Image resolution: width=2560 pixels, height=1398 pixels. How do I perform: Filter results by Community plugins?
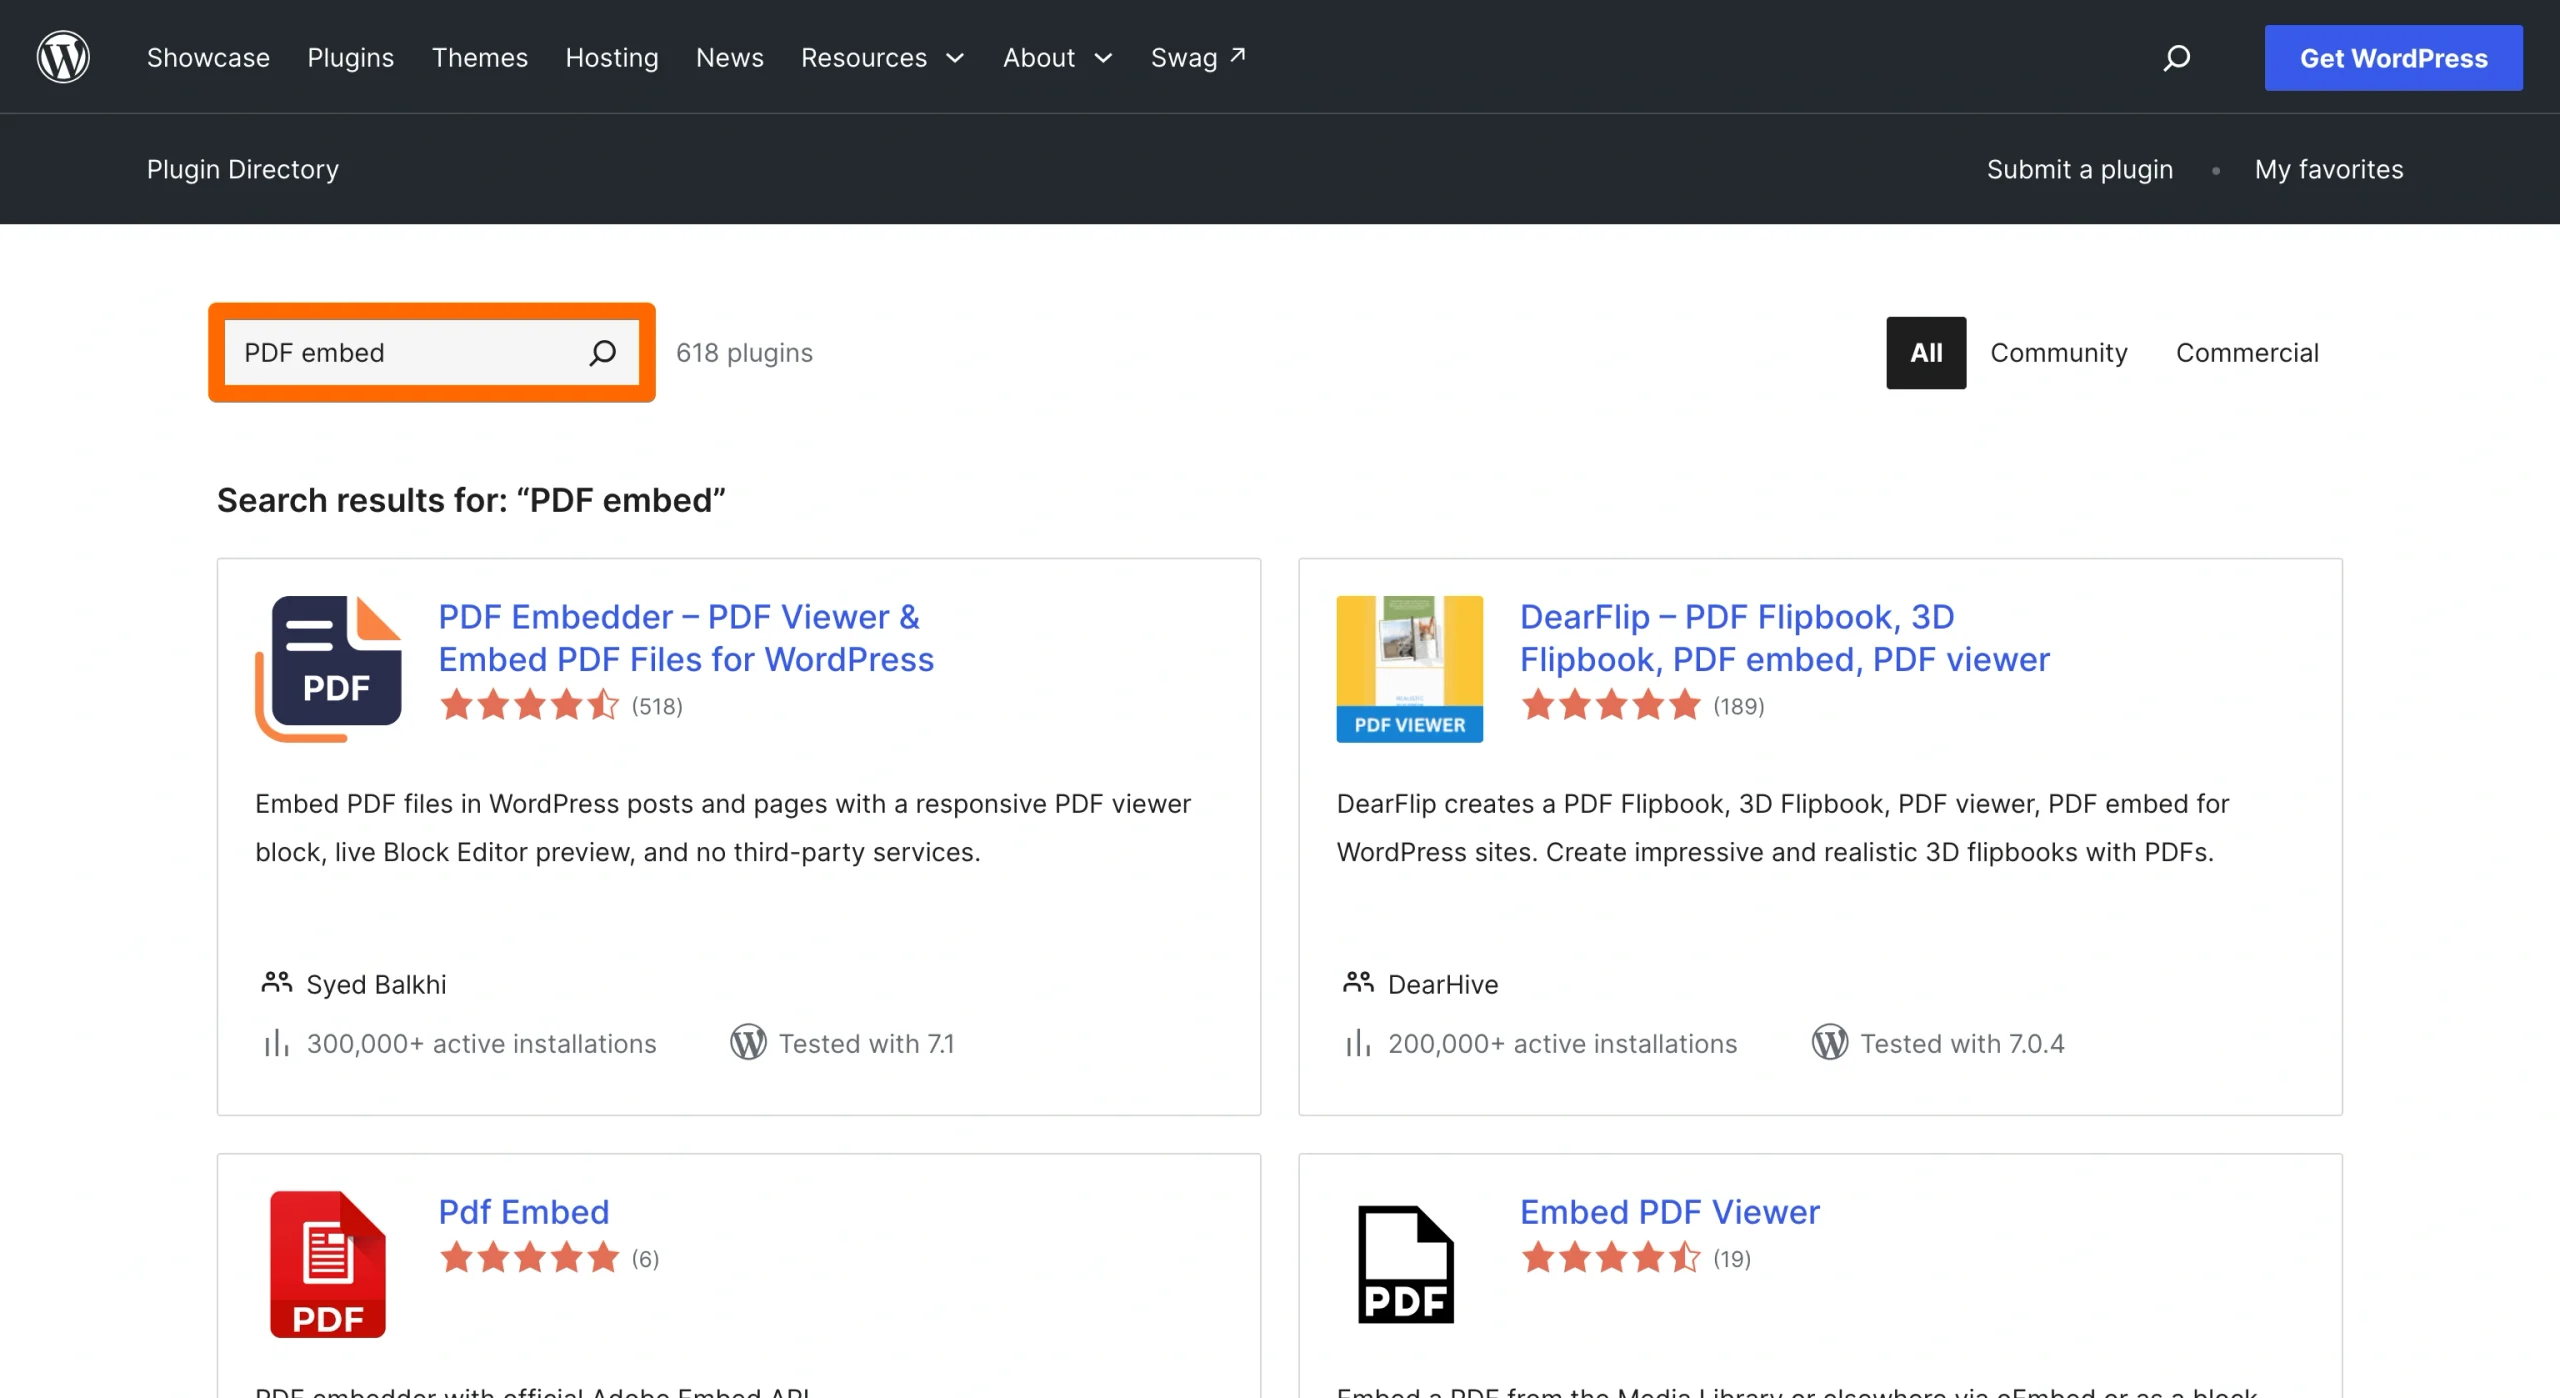pos(2058,353)
